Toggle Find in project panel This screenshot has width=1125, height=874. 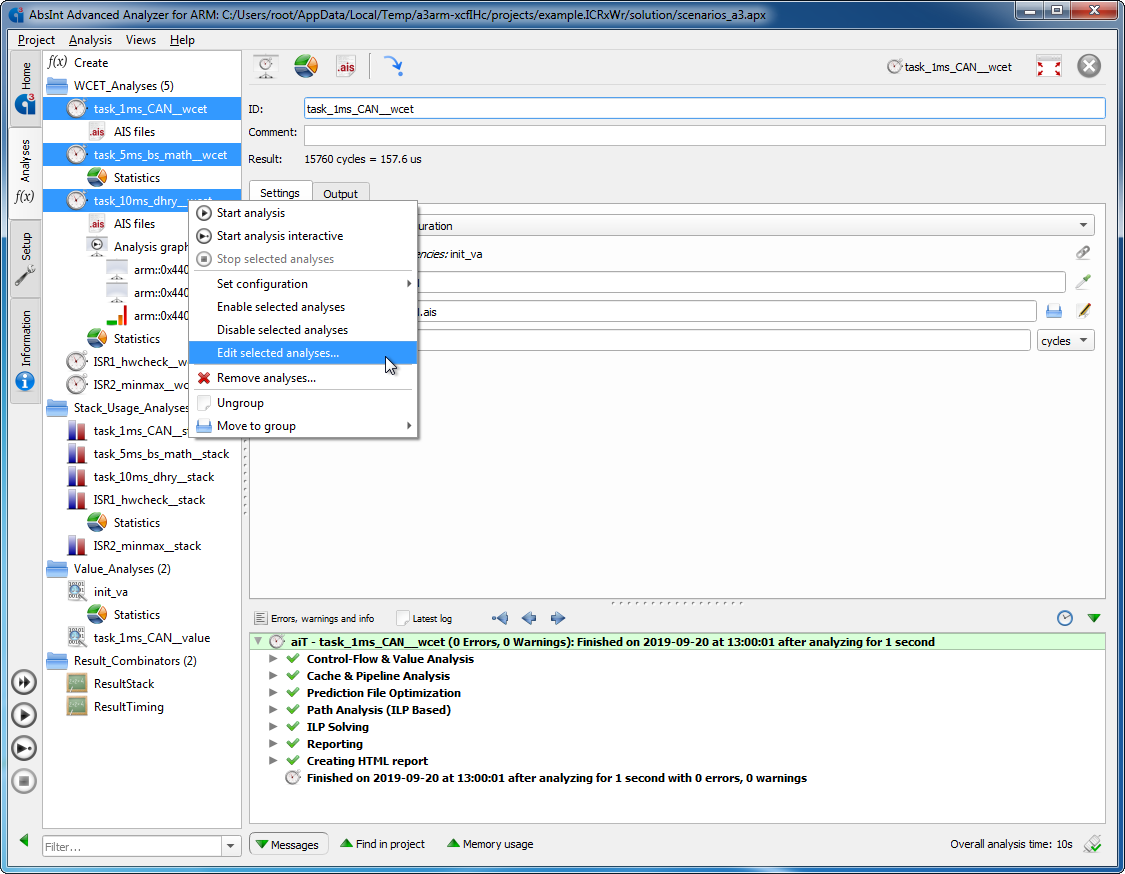tap(382, 844)
